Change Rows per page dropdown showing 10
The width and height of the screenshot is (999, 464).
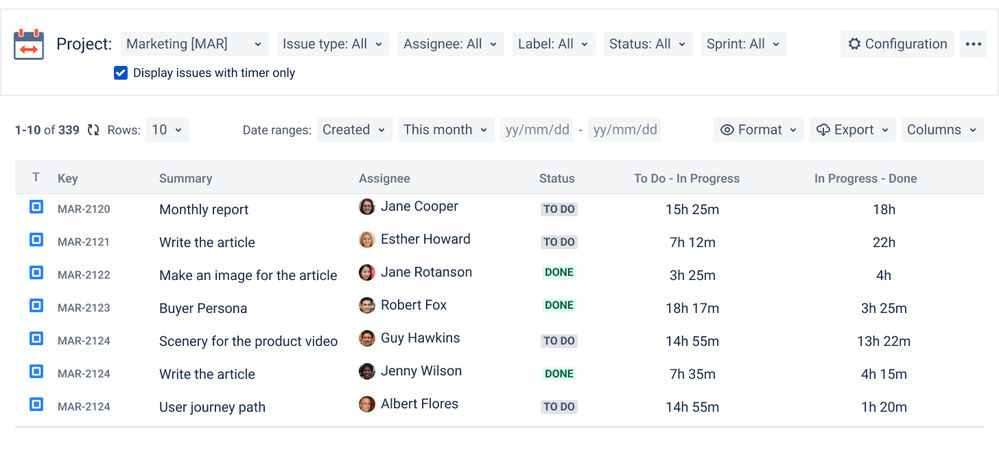168,130
